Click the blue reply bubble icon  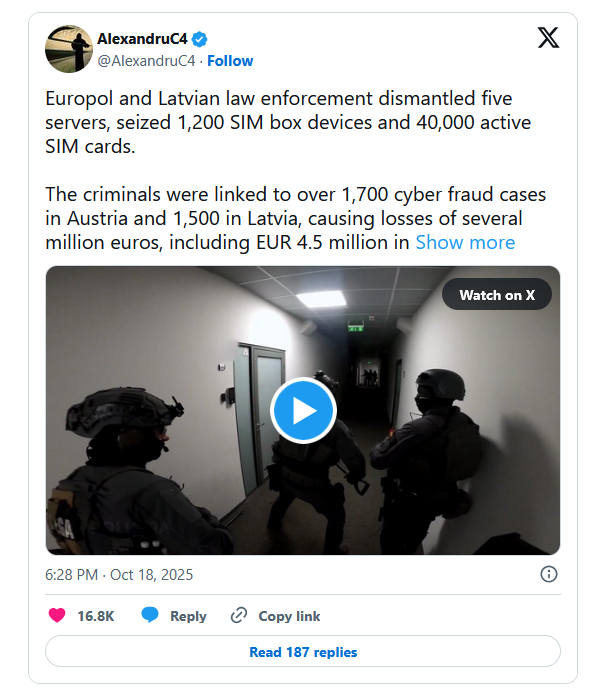(150, 615)
